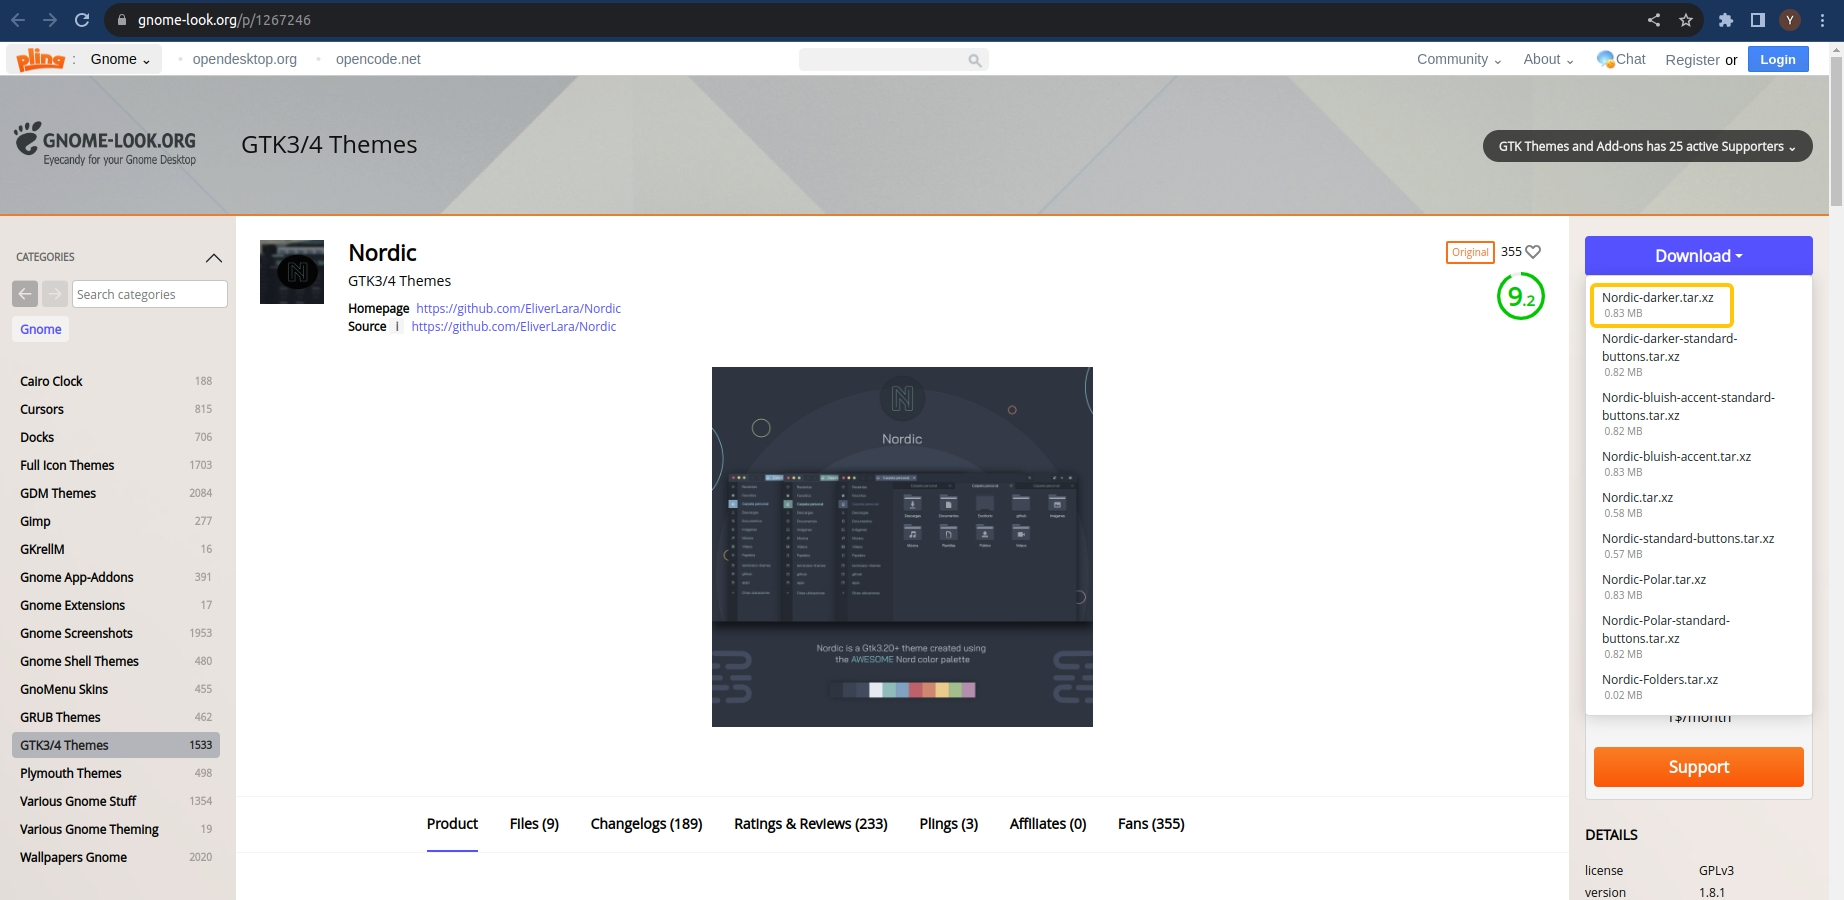Click the Login button
The height and width of the screenshot is (900, 1844).
pyautogui.click(x=1778, y=59)
